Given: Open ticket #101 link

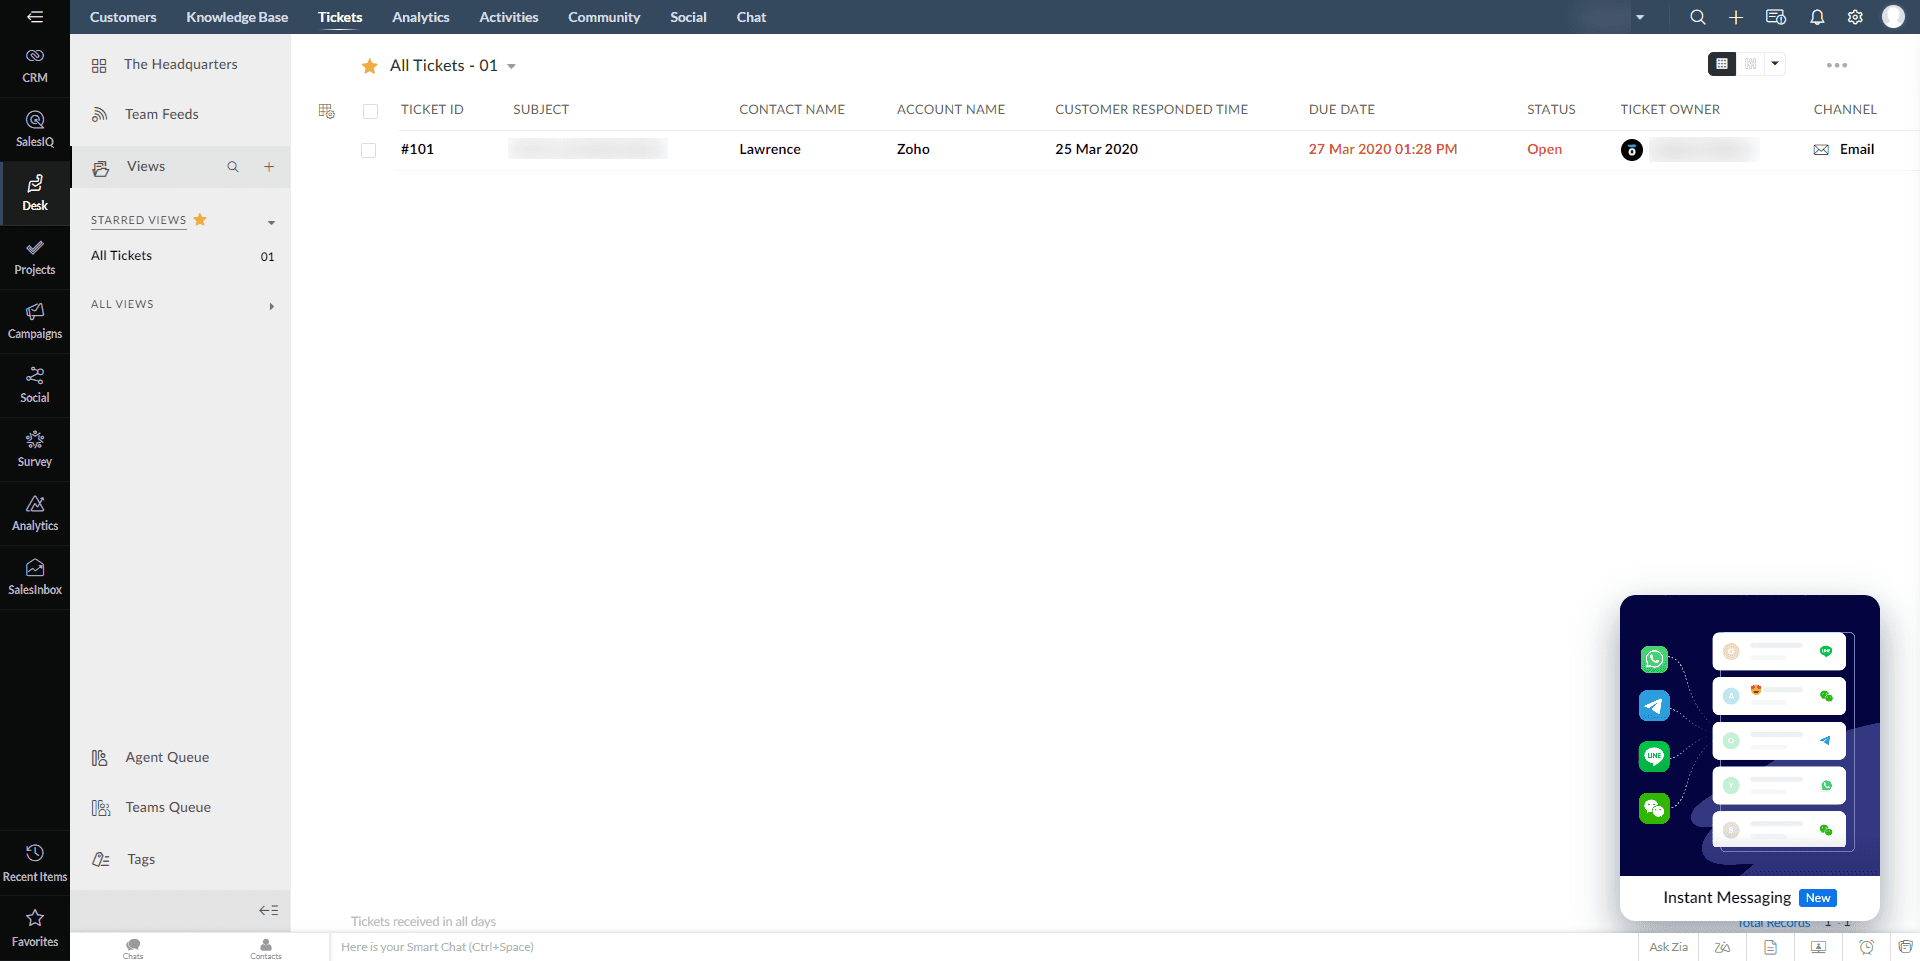Looking at the screenshot, I should point(417,149).
